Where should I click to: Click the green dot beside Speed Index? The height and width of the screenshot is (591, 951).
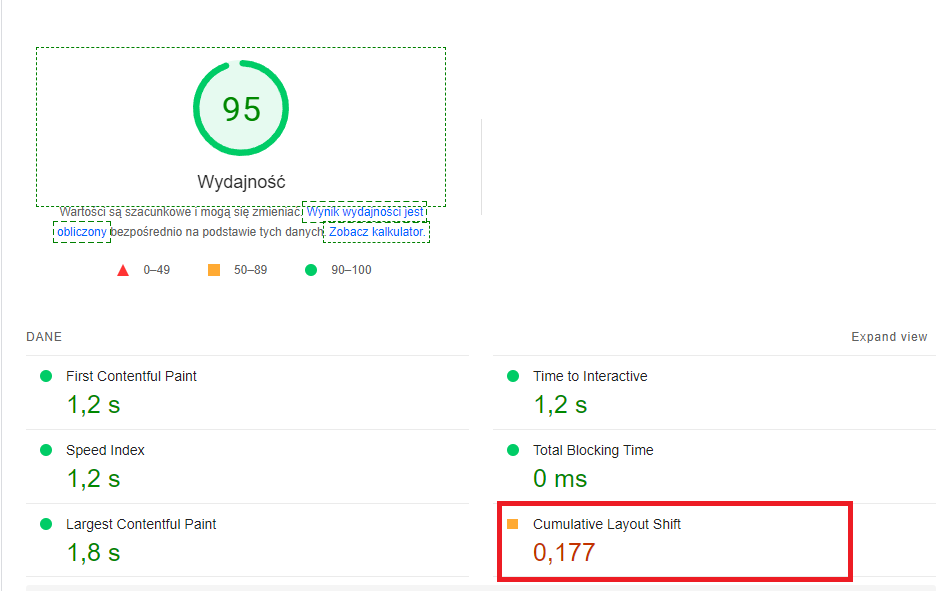tap(45, 450)
